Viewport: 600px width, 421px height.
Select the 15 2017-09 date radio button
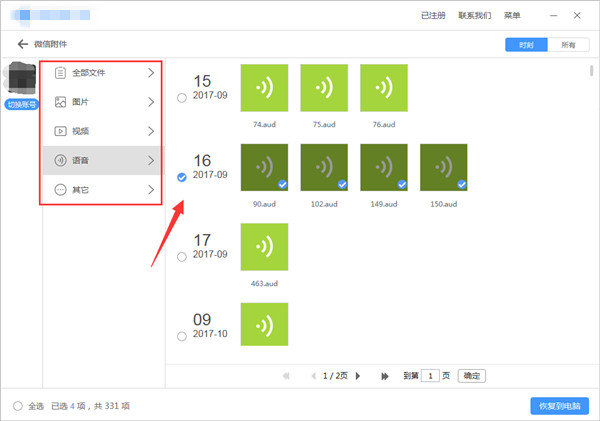pyautogui.click(x=182, y=98)
